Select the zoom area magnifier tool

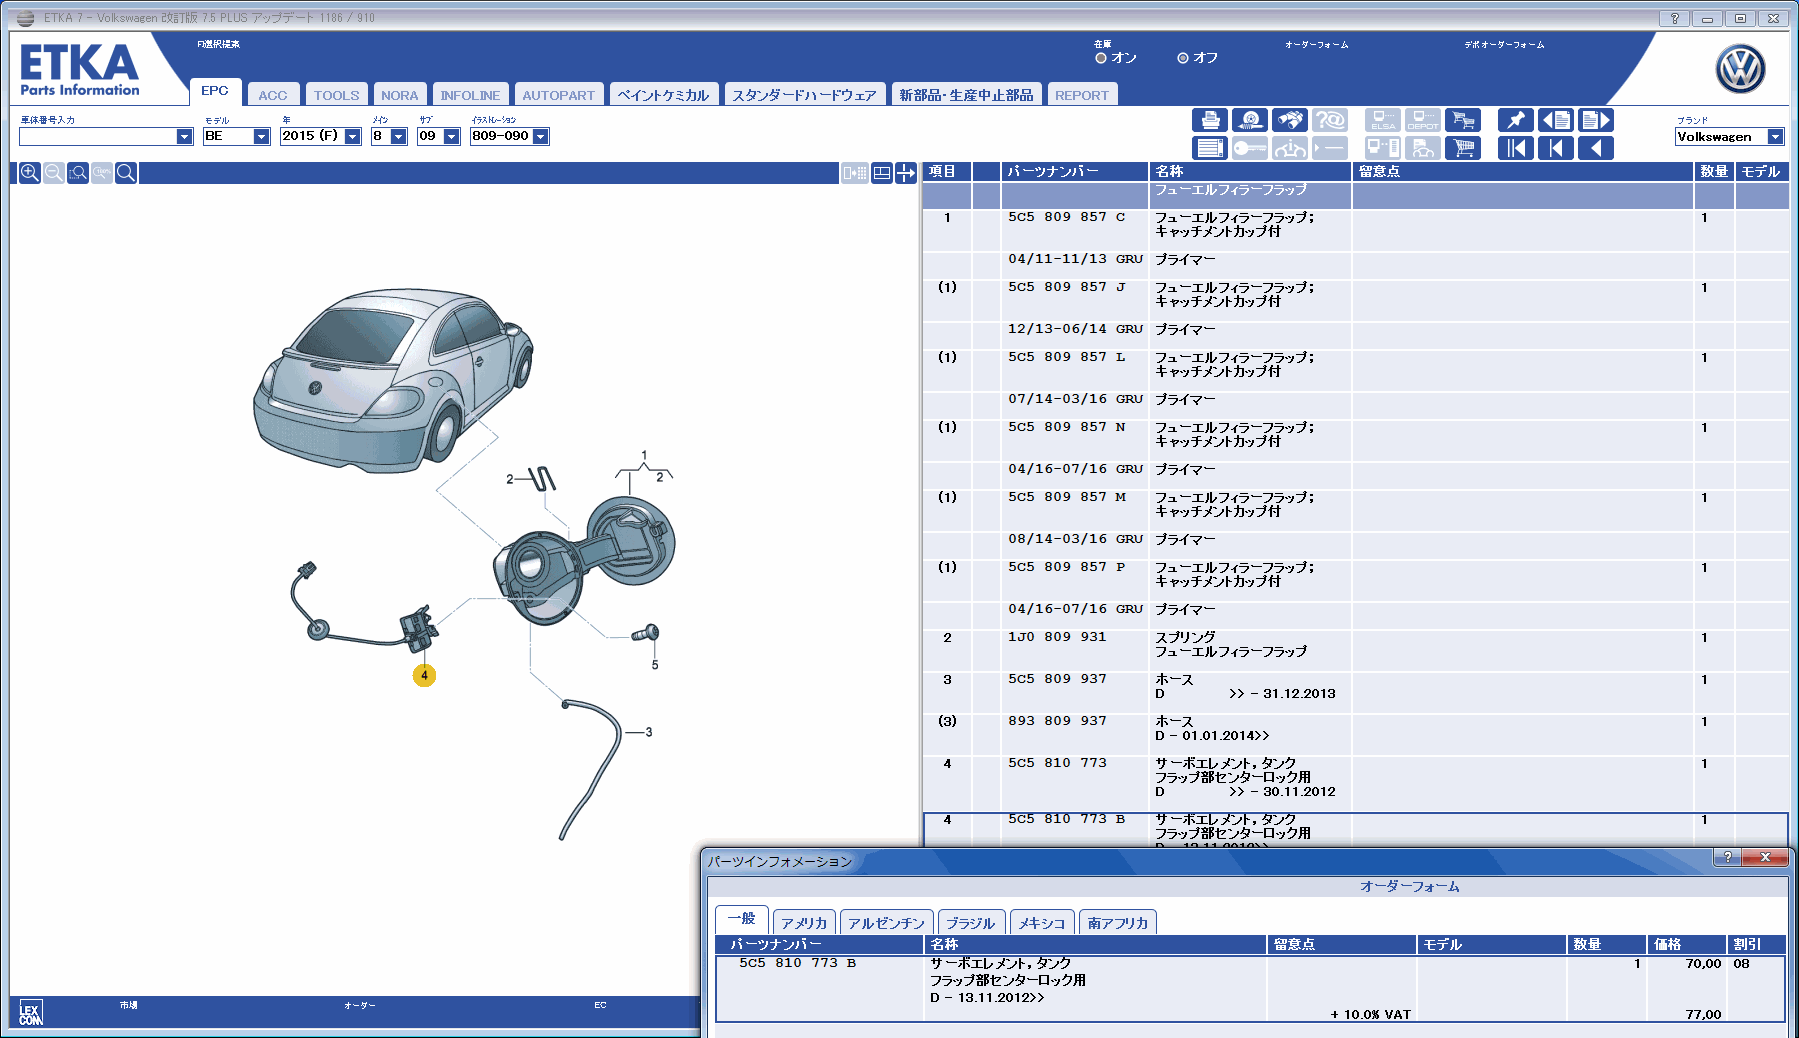tap(78, 173)
